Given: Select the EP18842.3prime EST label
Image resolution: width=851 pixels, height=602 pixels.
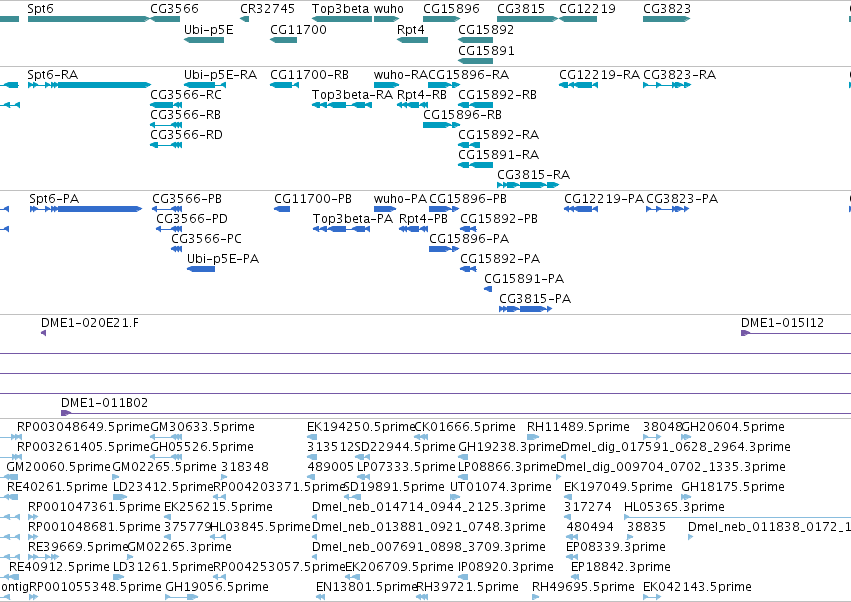Looking at the screenshot, I should point(620,567).
